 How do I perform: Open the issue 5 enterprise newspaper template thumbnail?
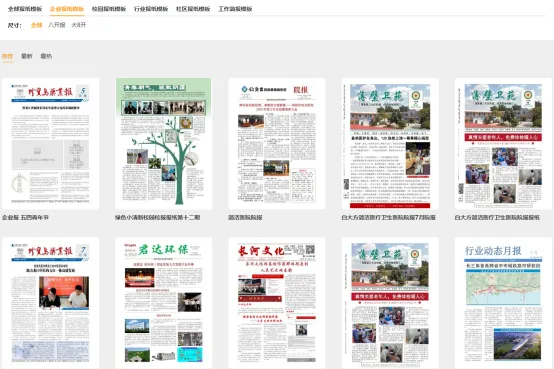click(x=51, y=144)
